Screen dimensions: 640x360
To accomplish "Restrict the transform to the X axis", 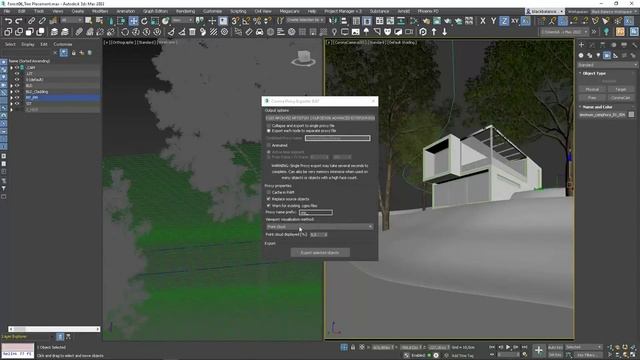I will (483, 20).
